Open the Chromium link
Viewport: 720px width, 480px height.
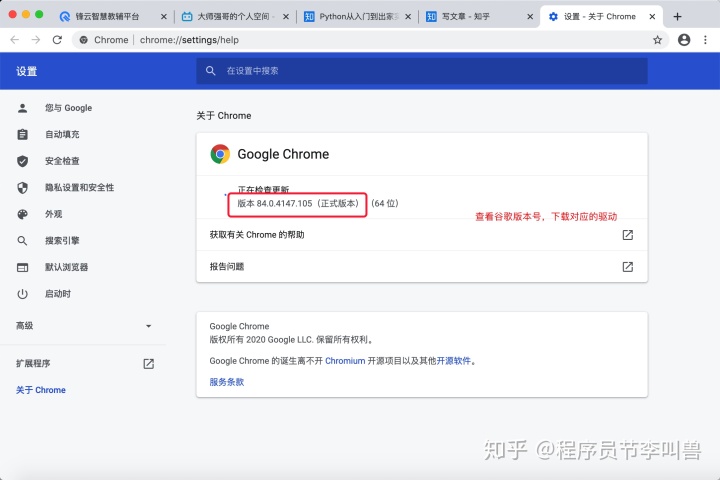click(345, 361)
